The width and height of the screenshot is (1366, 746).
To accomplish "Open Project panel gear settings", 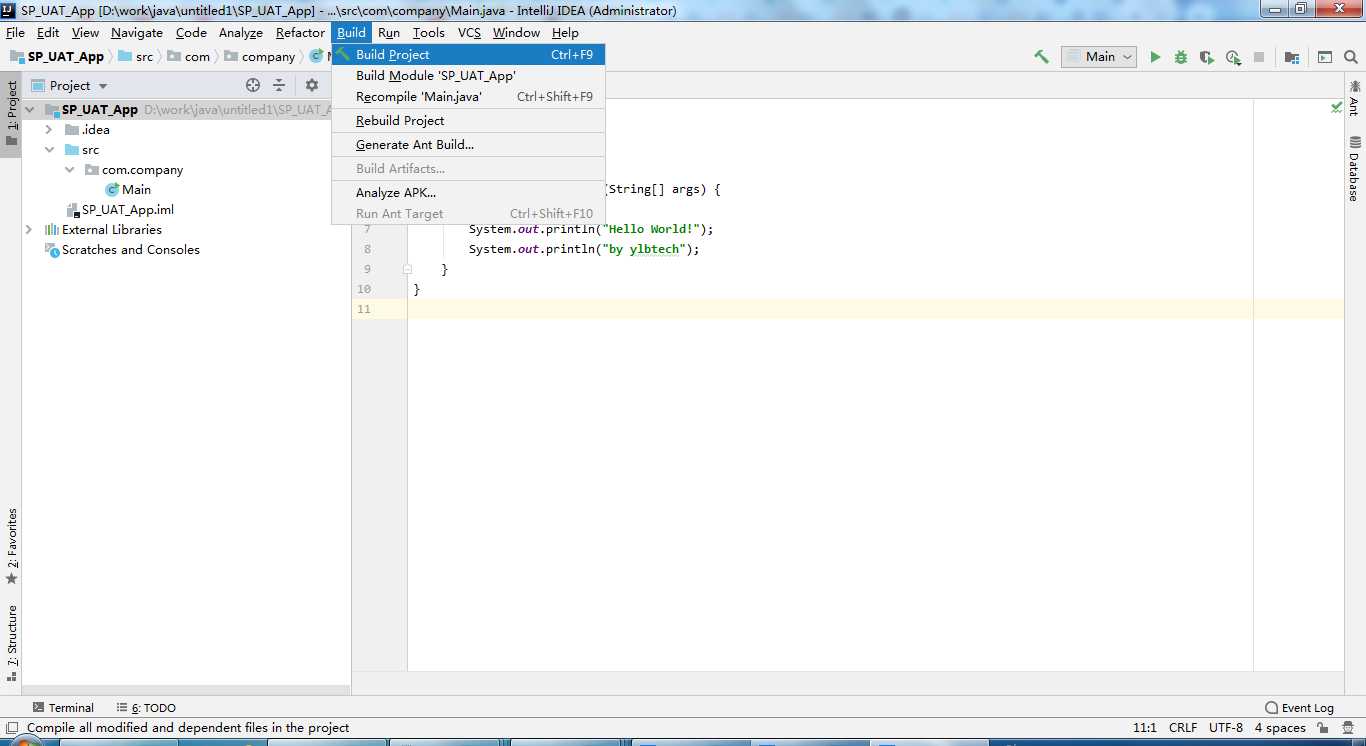I will [312, 86].
